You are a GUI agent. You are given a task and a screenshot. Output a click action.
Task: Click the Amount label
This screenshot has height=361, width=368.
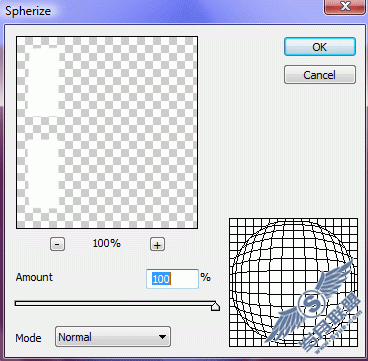pos(34,277)
